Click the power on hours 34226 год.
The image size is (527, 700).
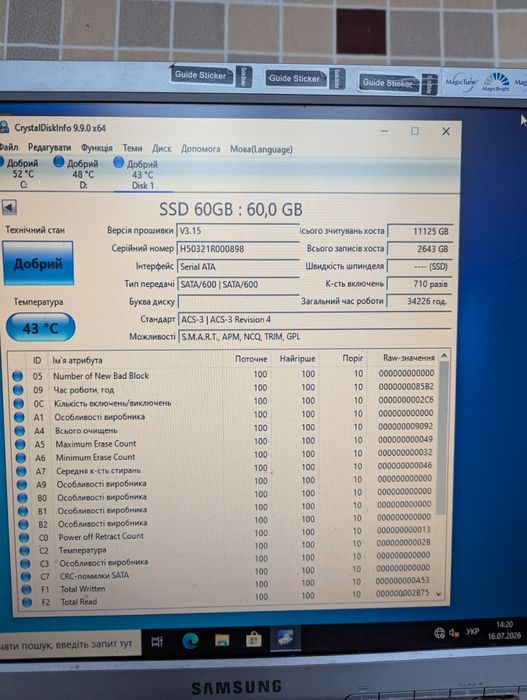point(419,301)
